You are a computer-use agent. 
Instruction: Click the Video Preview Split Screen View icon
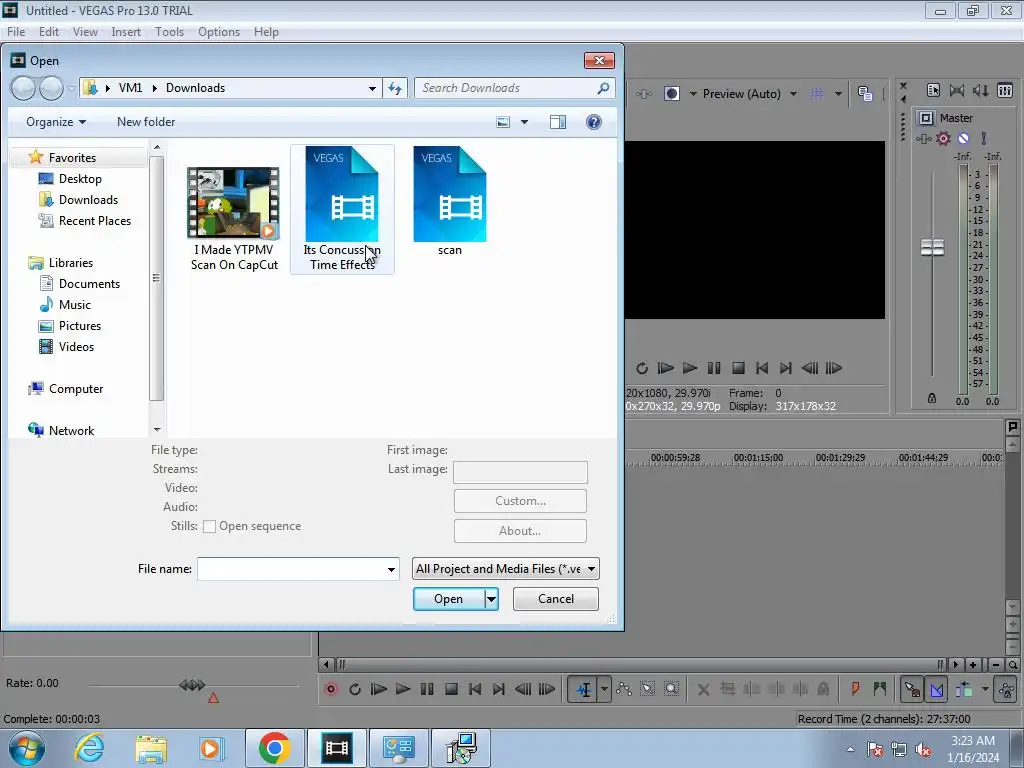[x=671, y=93]
